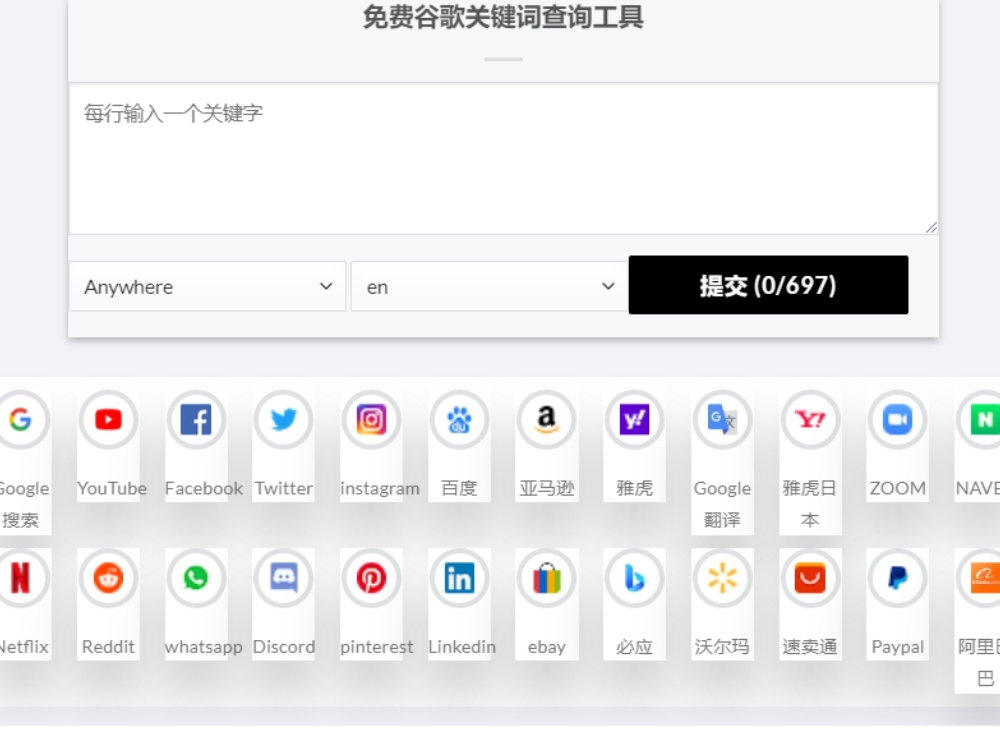Focus the keyword input textarea
This screenshot has height=750, width=1000.
(503, 159)
